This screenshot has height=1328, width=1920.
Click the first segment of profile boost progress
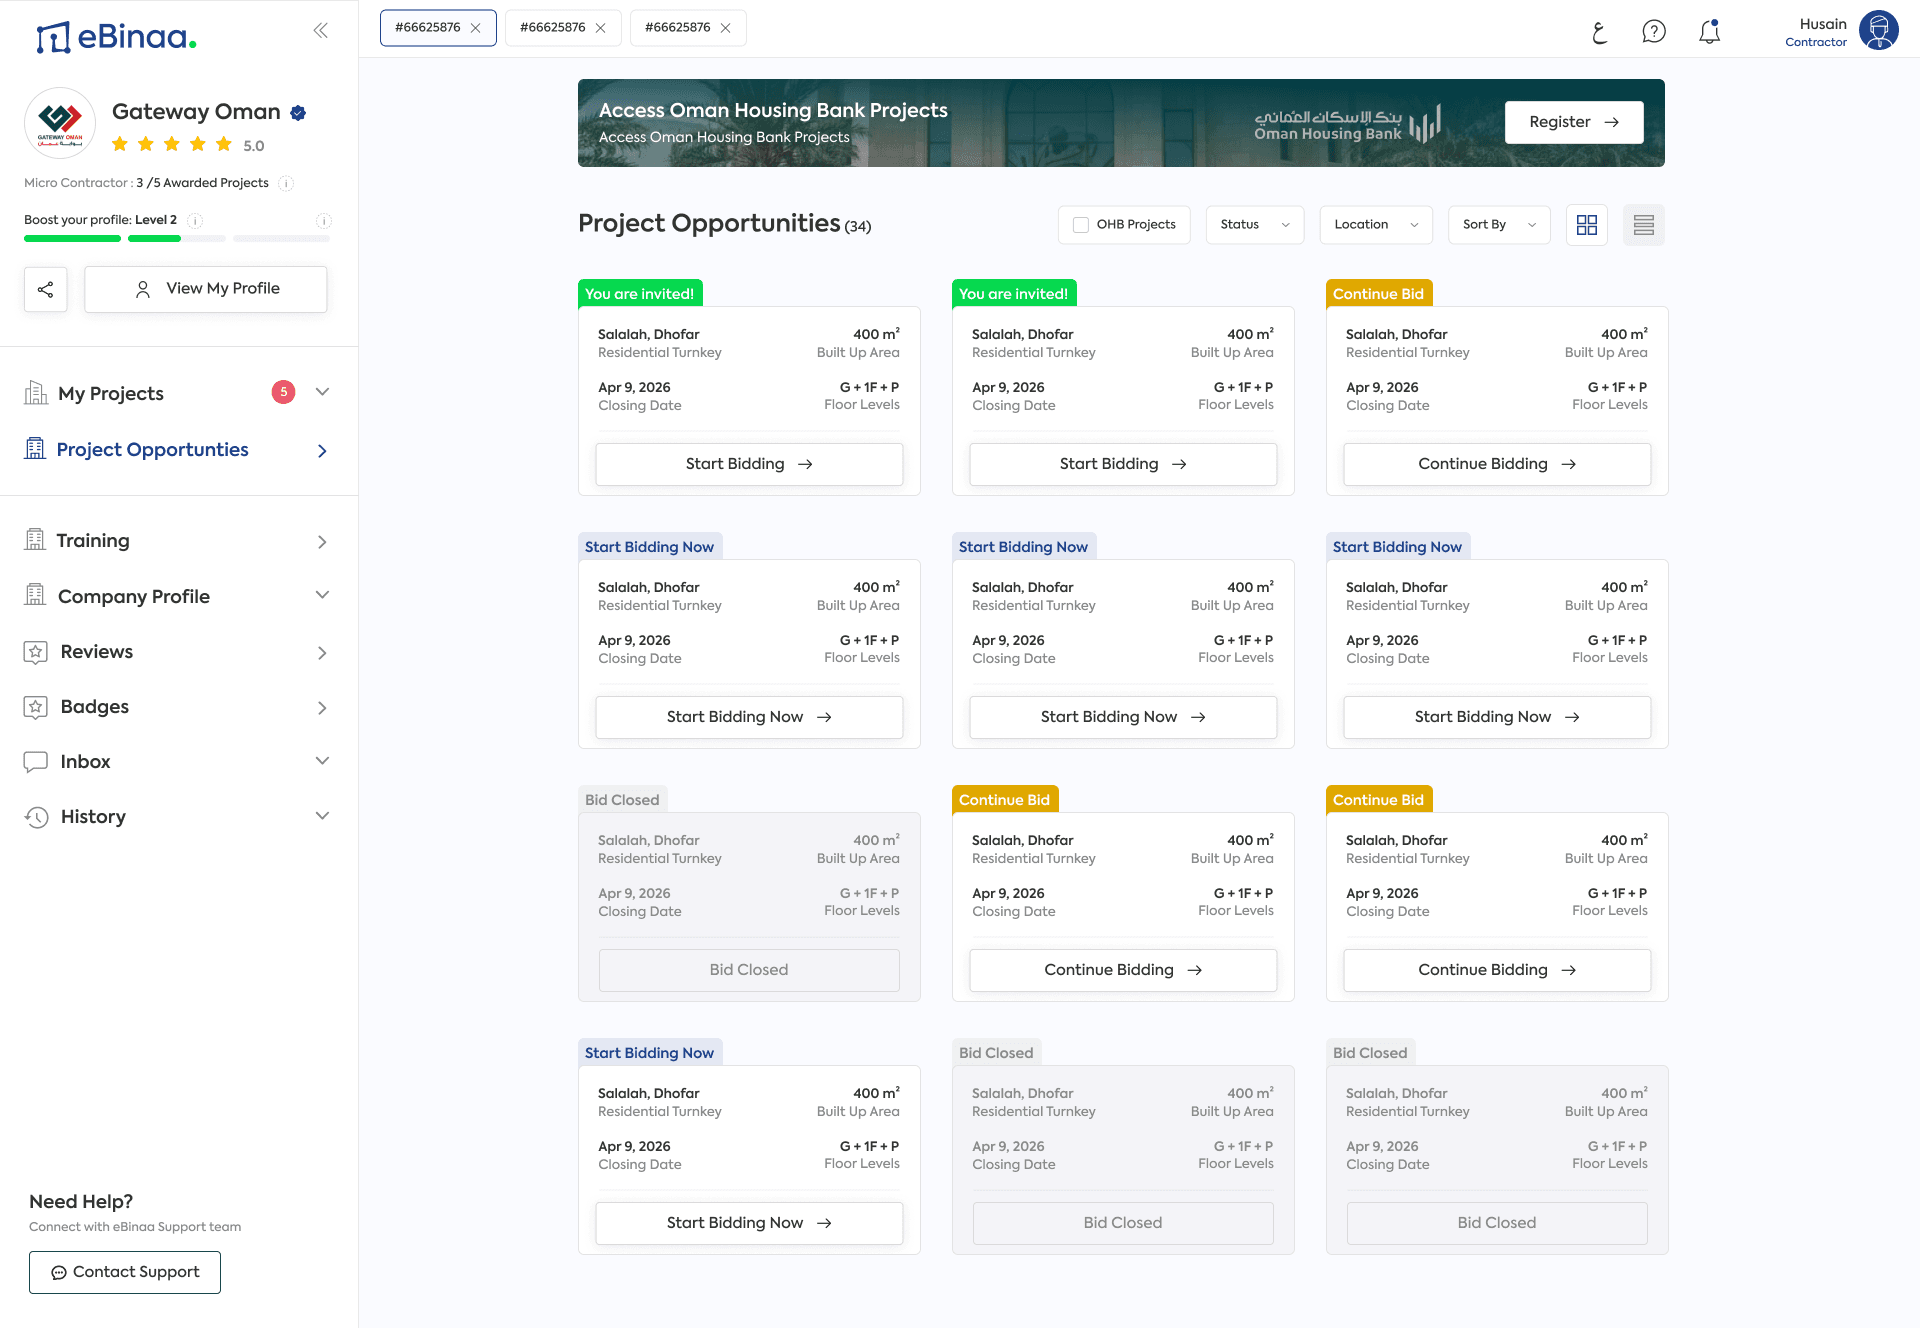(x=72, y=239)
